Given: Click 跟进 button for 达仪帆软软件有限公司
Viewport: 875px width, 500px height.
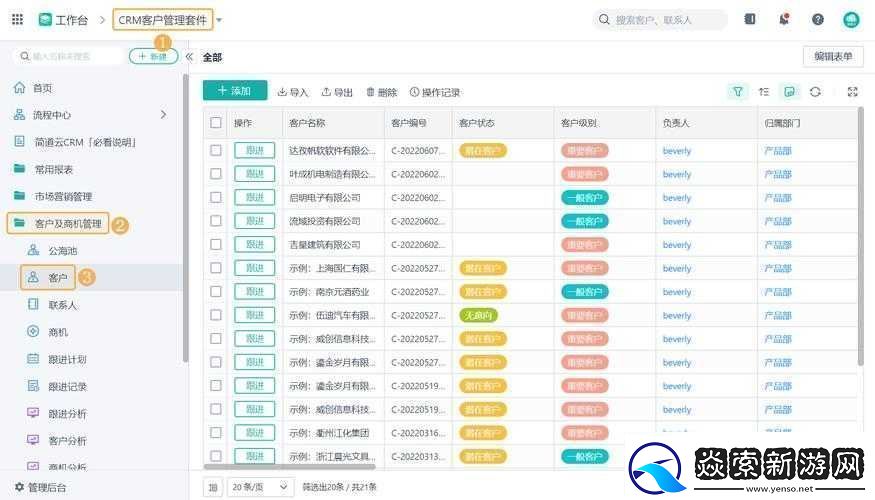Looking at the screenshot, I should pyautogui.click(x=254, y=150).
